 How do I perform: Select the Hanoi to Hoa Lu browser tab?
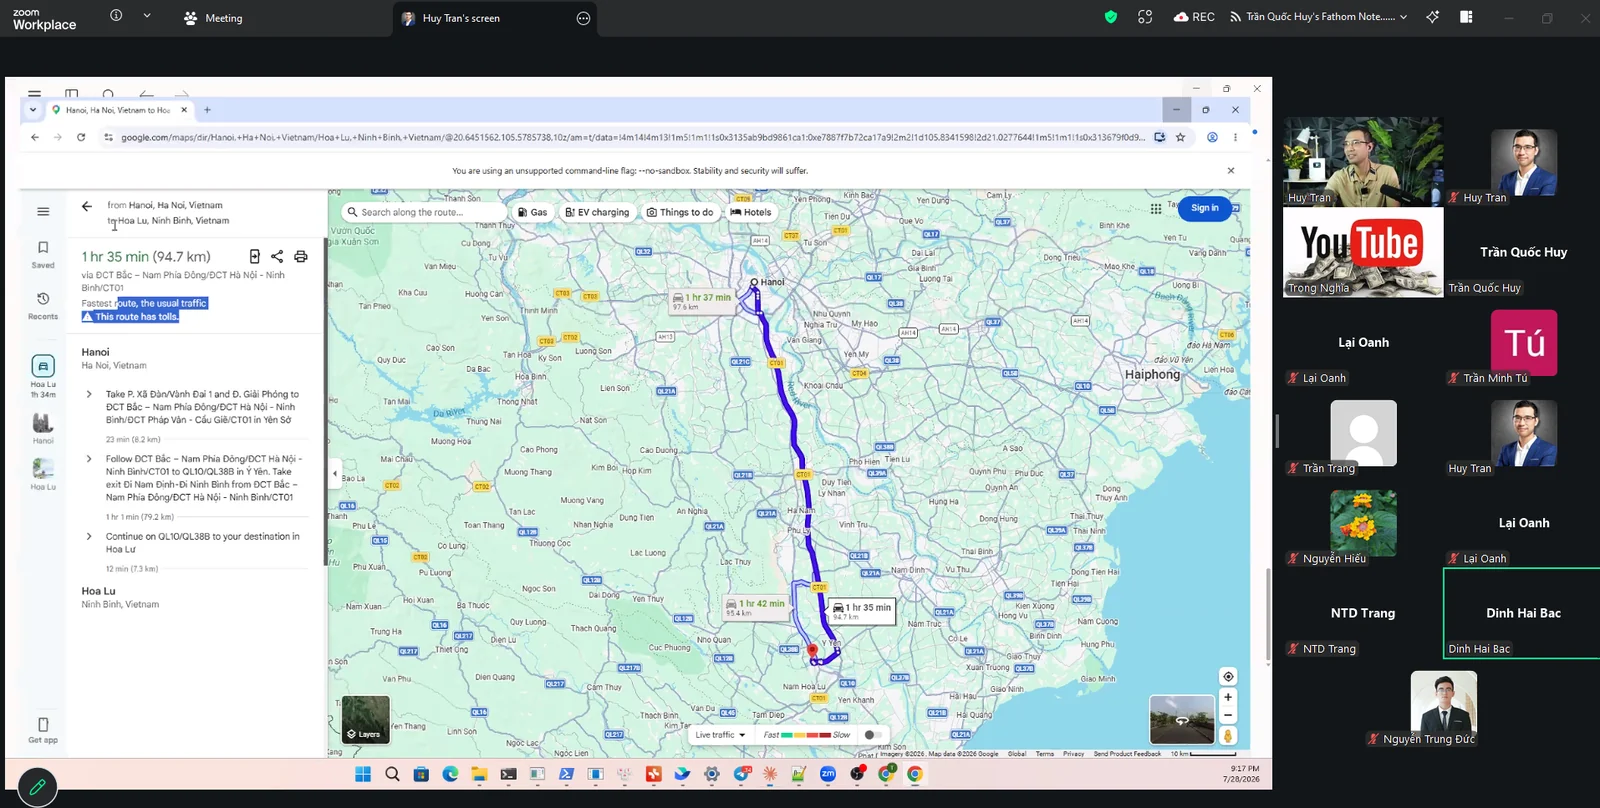[x=120, y=110]
